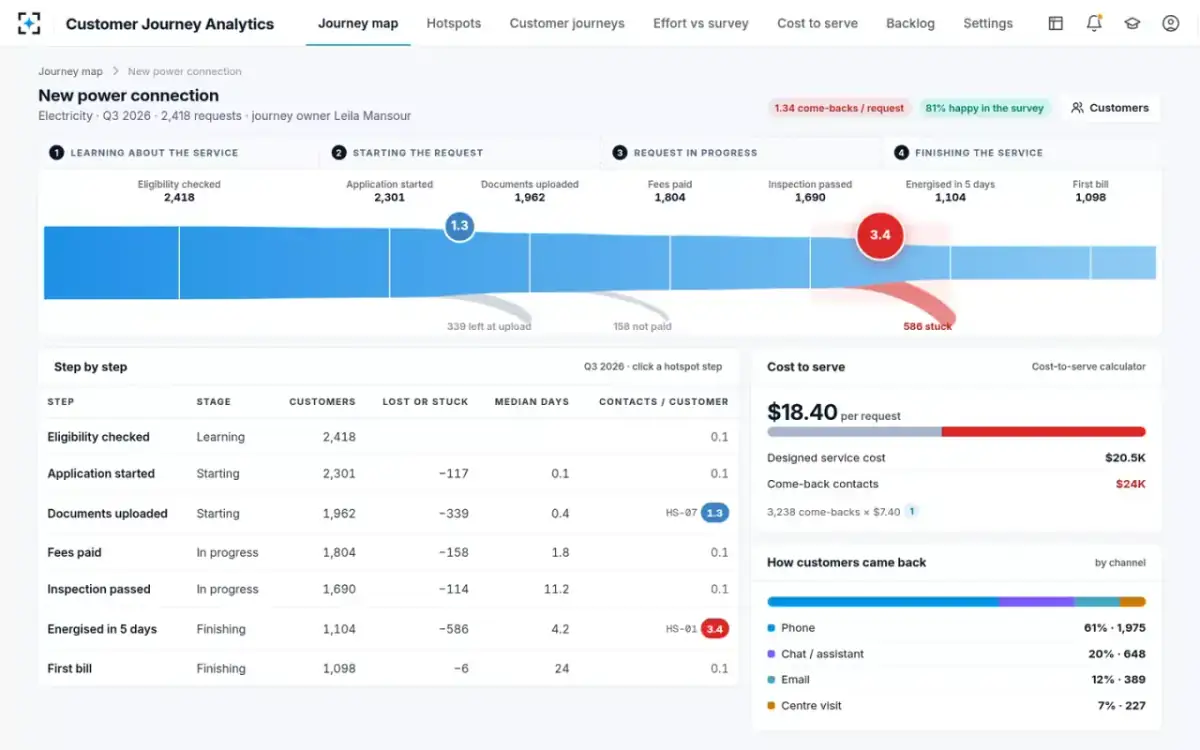Open the Settings tab
The height and width of the screenshot is (750, 1200).
pyautogui.click(x=988, y=23)
